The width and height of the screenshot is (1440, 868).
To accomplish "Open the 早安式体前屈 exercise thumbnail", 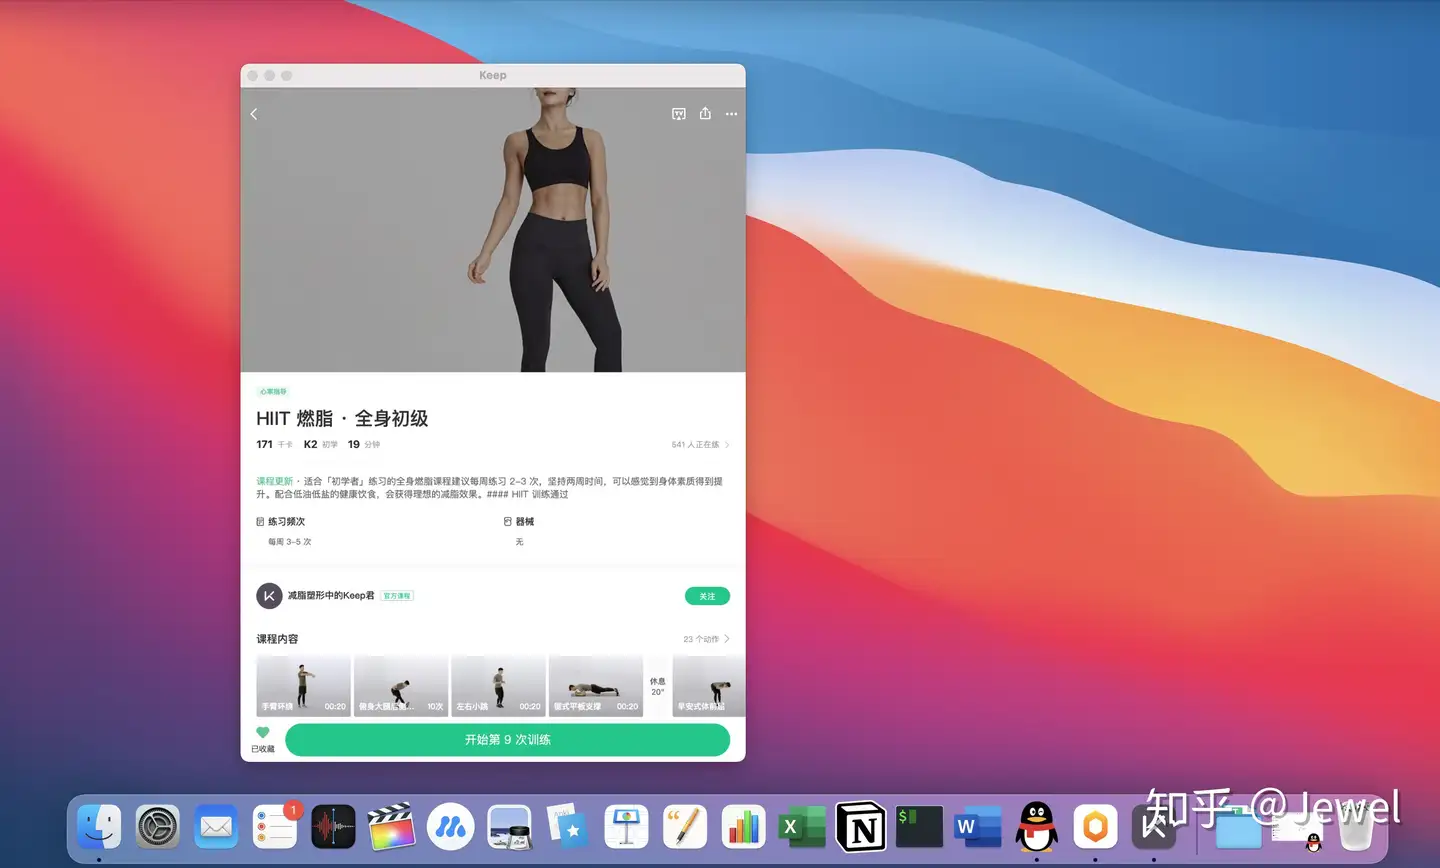I will [709, 685].
